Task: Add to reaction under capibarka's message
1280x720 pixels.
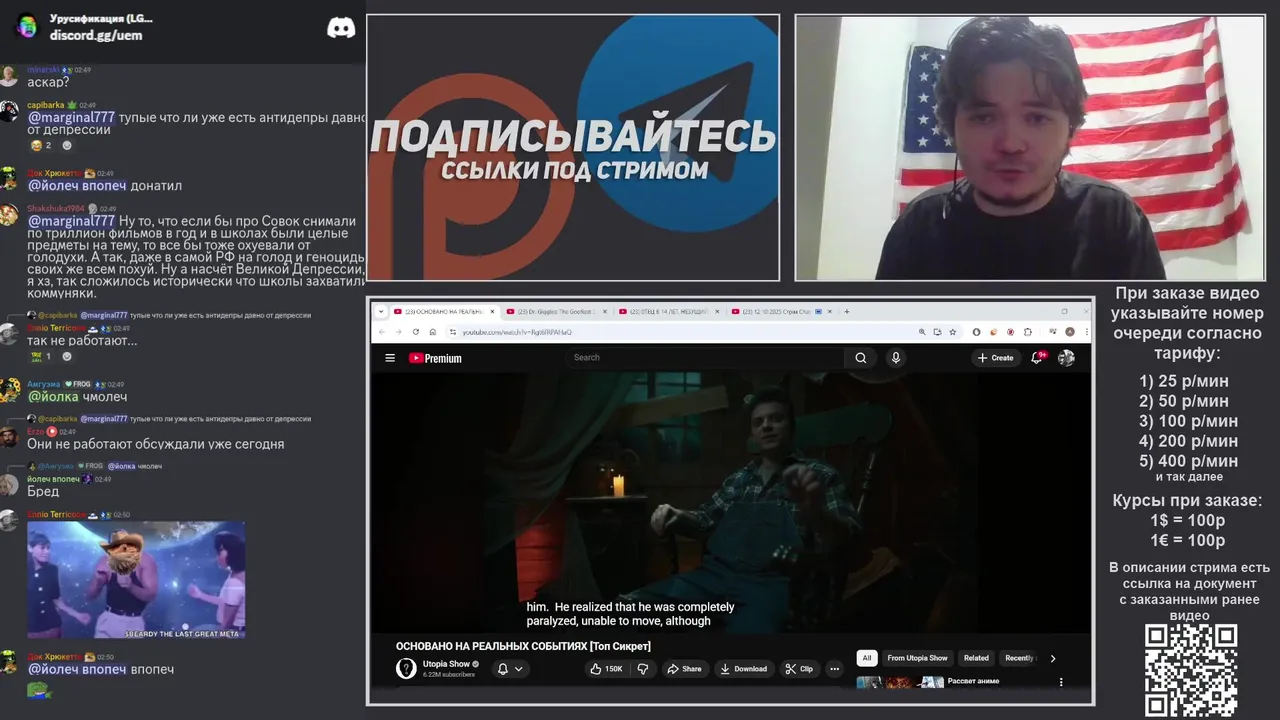Action: point(67,146)
